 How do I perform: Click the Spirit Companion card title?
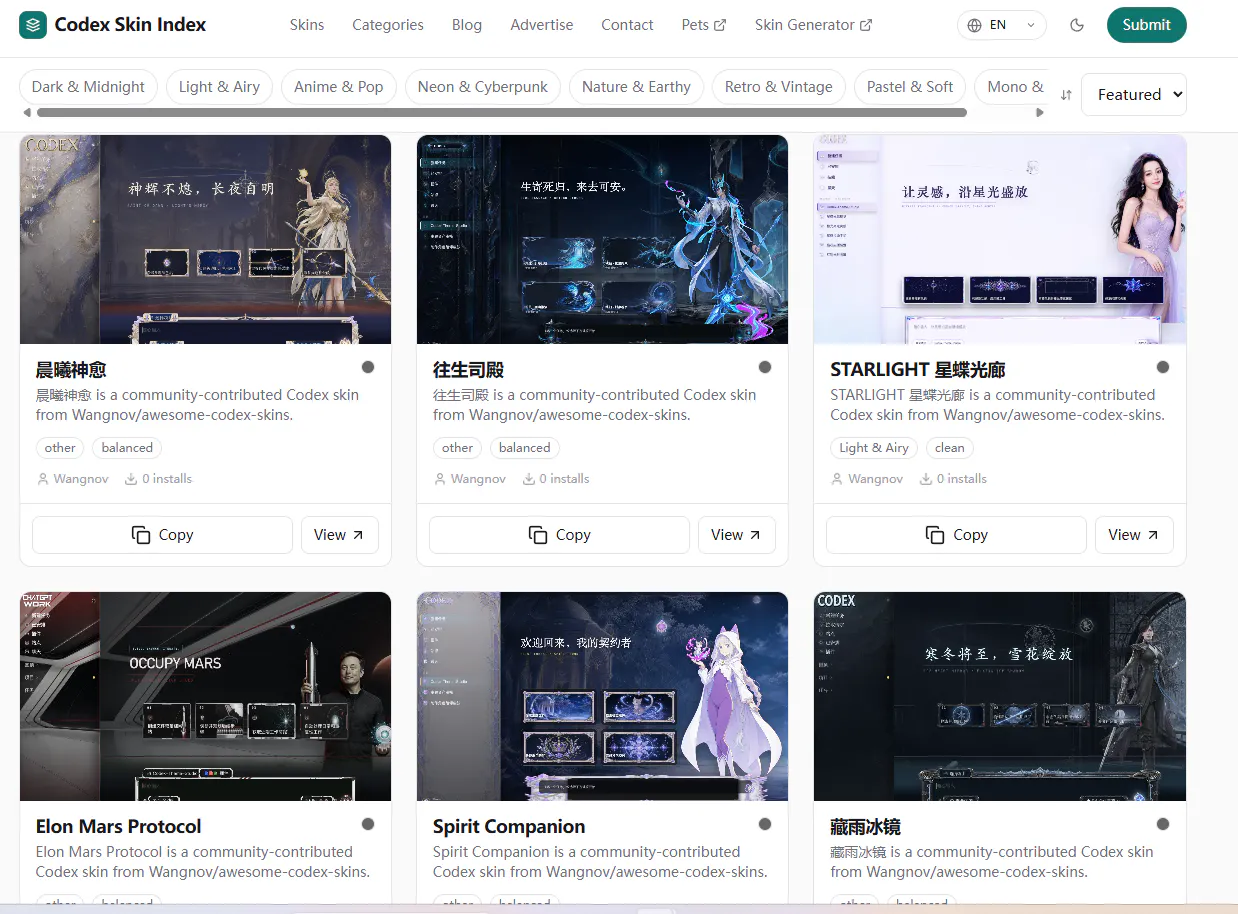pos(509,827)
